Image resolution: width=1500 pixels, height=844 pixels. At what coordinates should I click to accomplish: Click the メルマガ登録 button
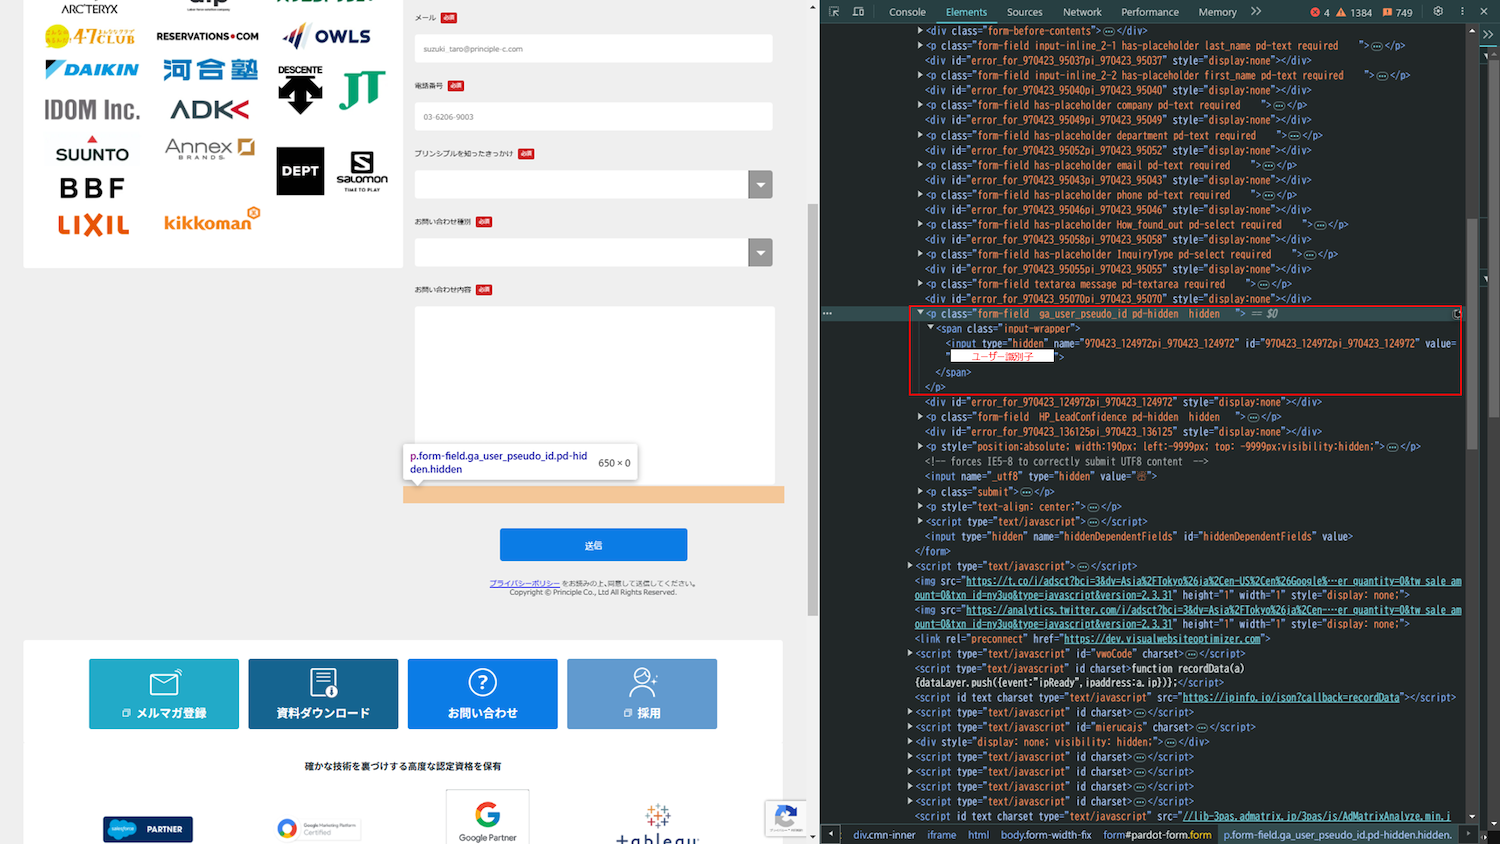point(164,694)
